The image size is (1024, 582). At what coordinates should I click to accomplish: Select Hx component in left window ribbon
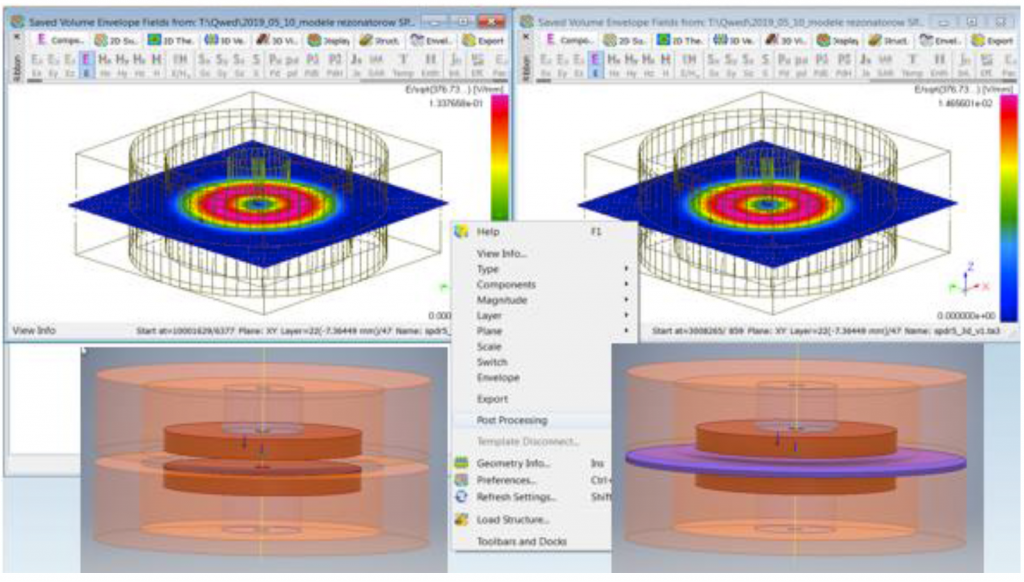[104, 65]
